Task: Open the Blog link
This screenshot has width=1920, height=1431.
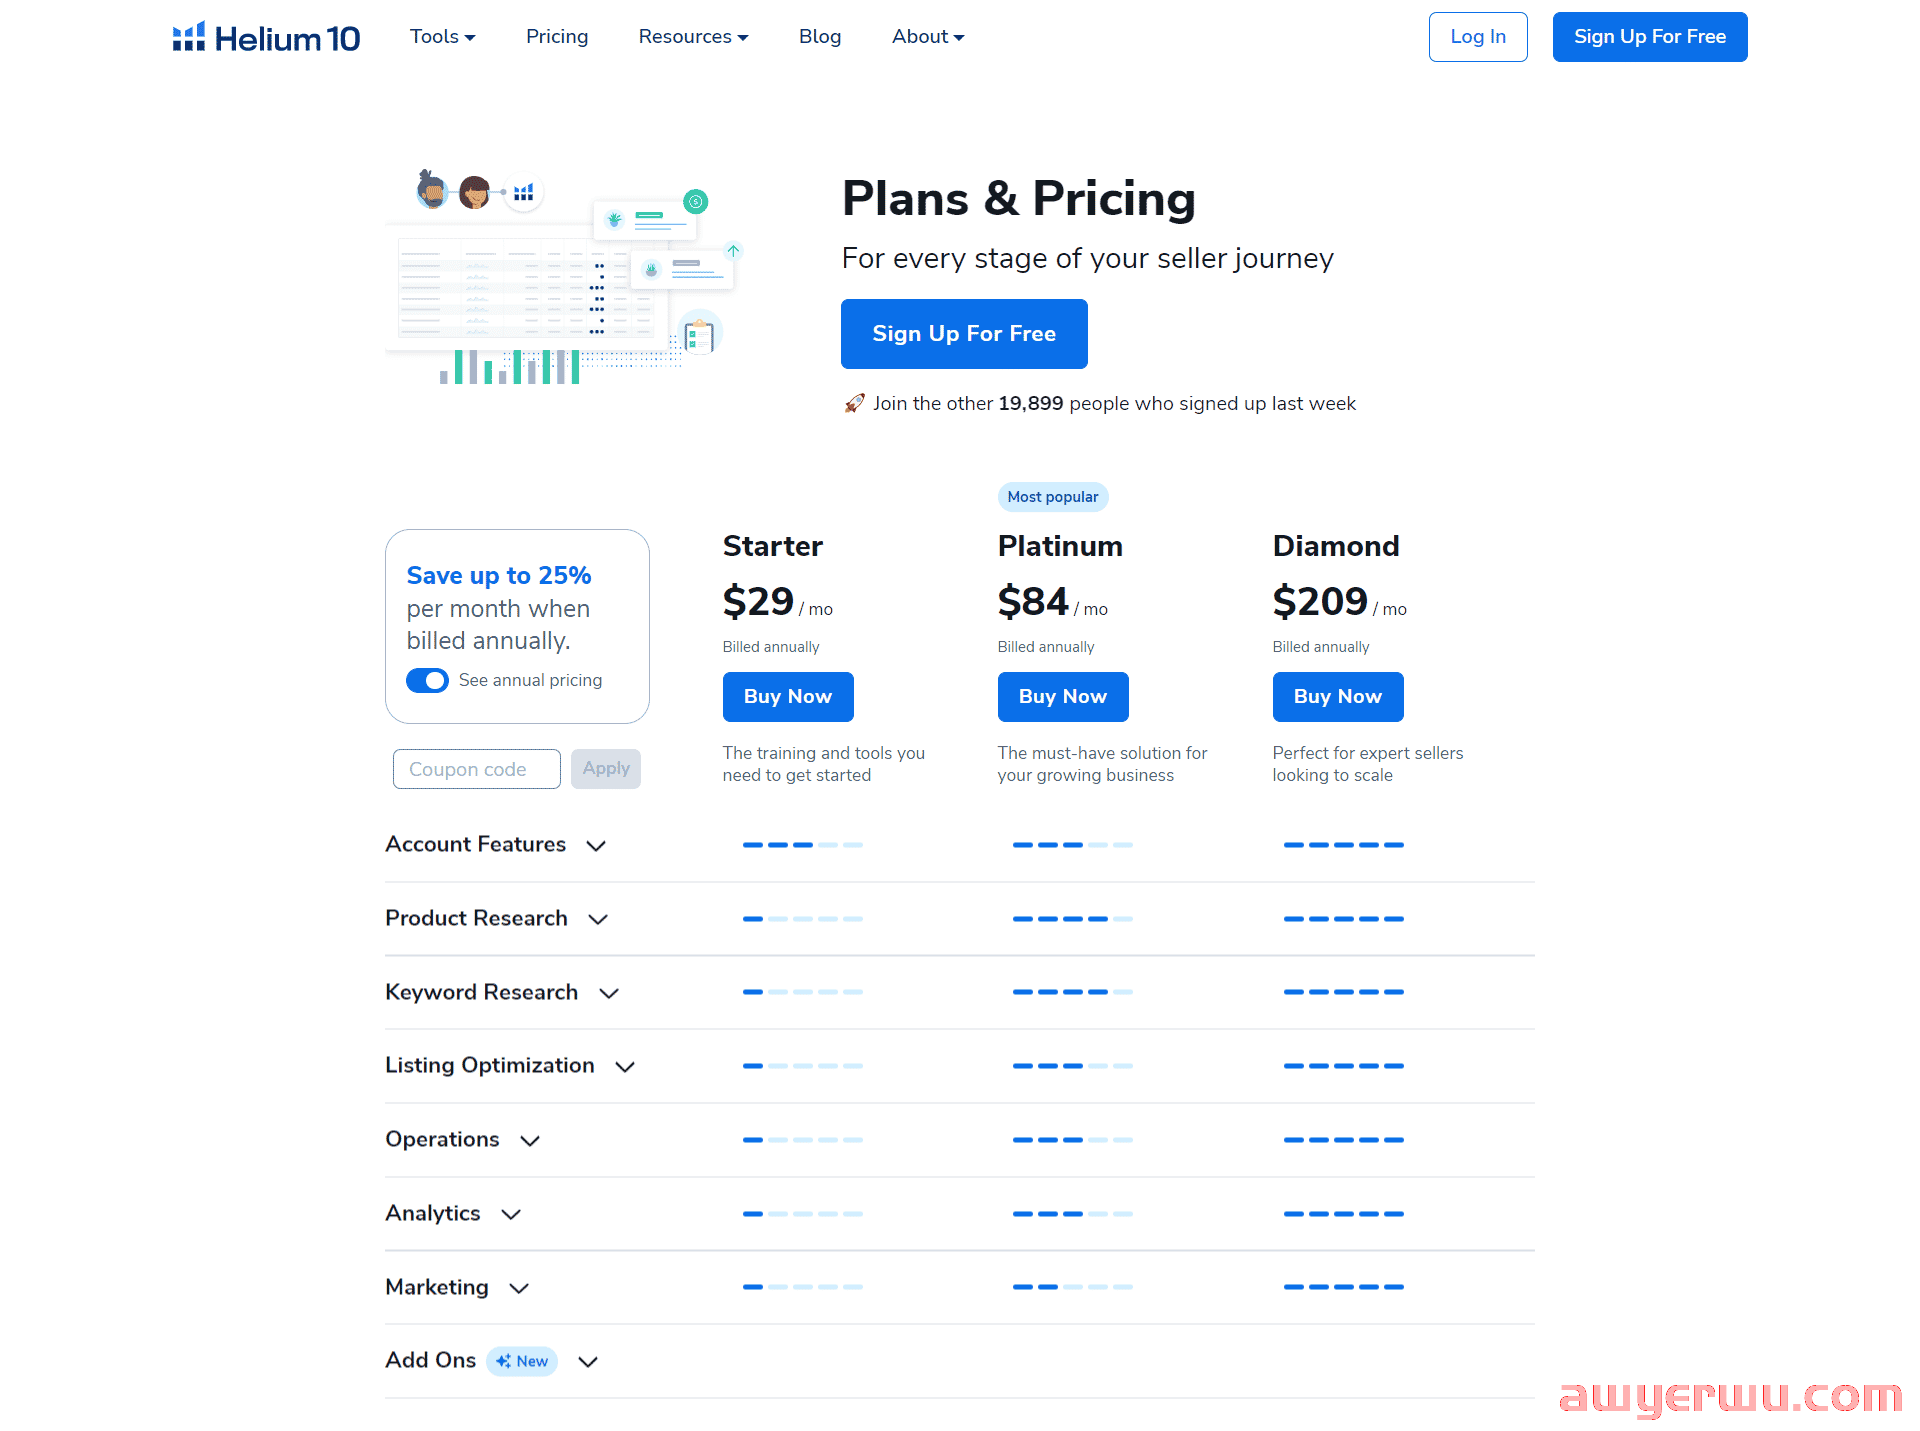Action: pyautogui.click(x=820, y=37)
